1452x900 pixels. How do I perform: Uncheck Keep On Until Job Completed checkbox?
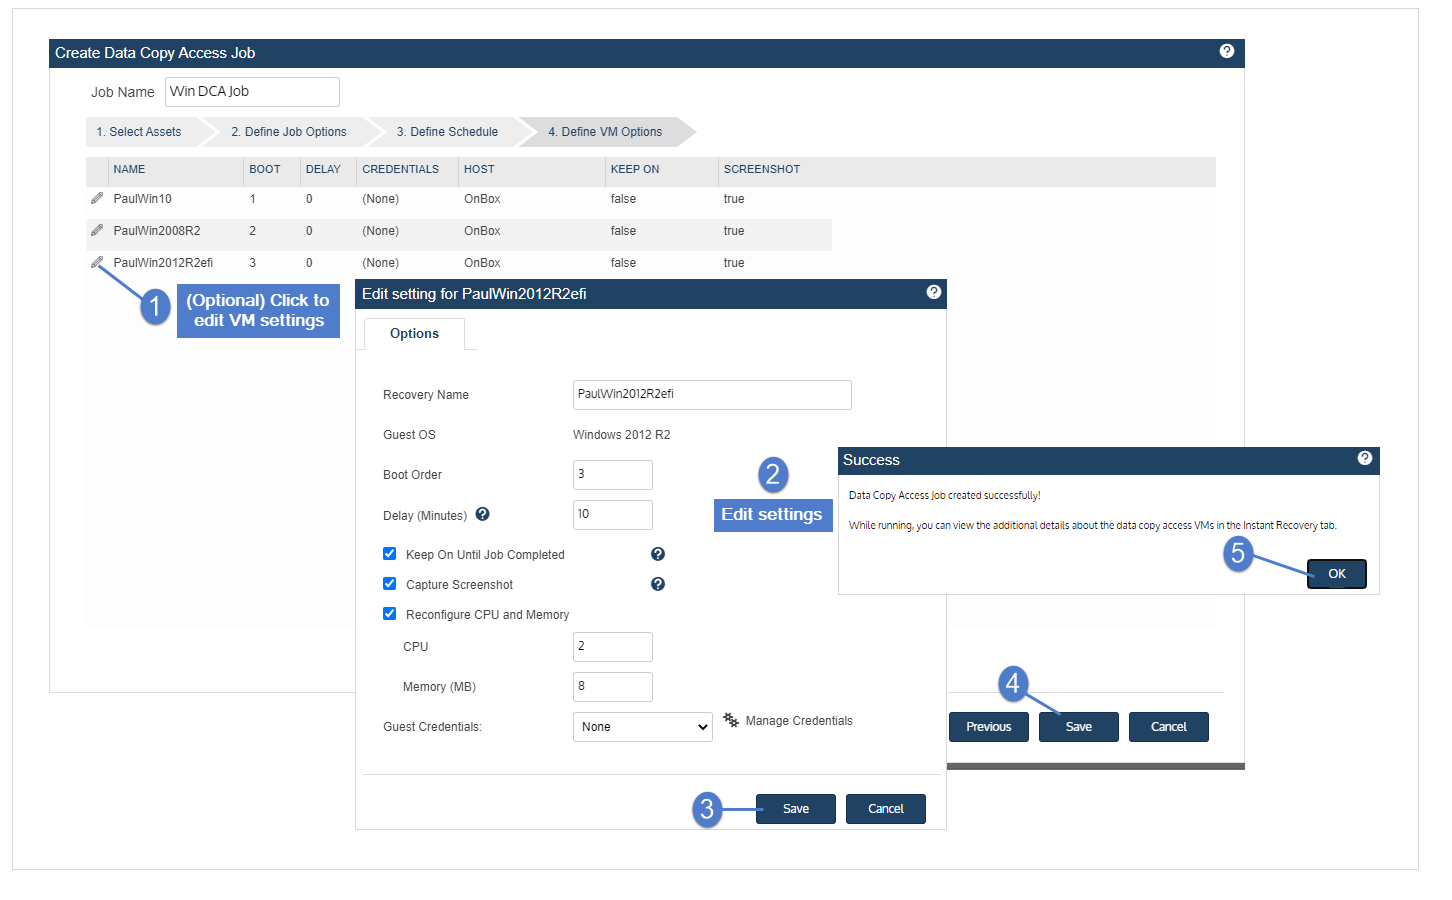click(x=390, y=554)
